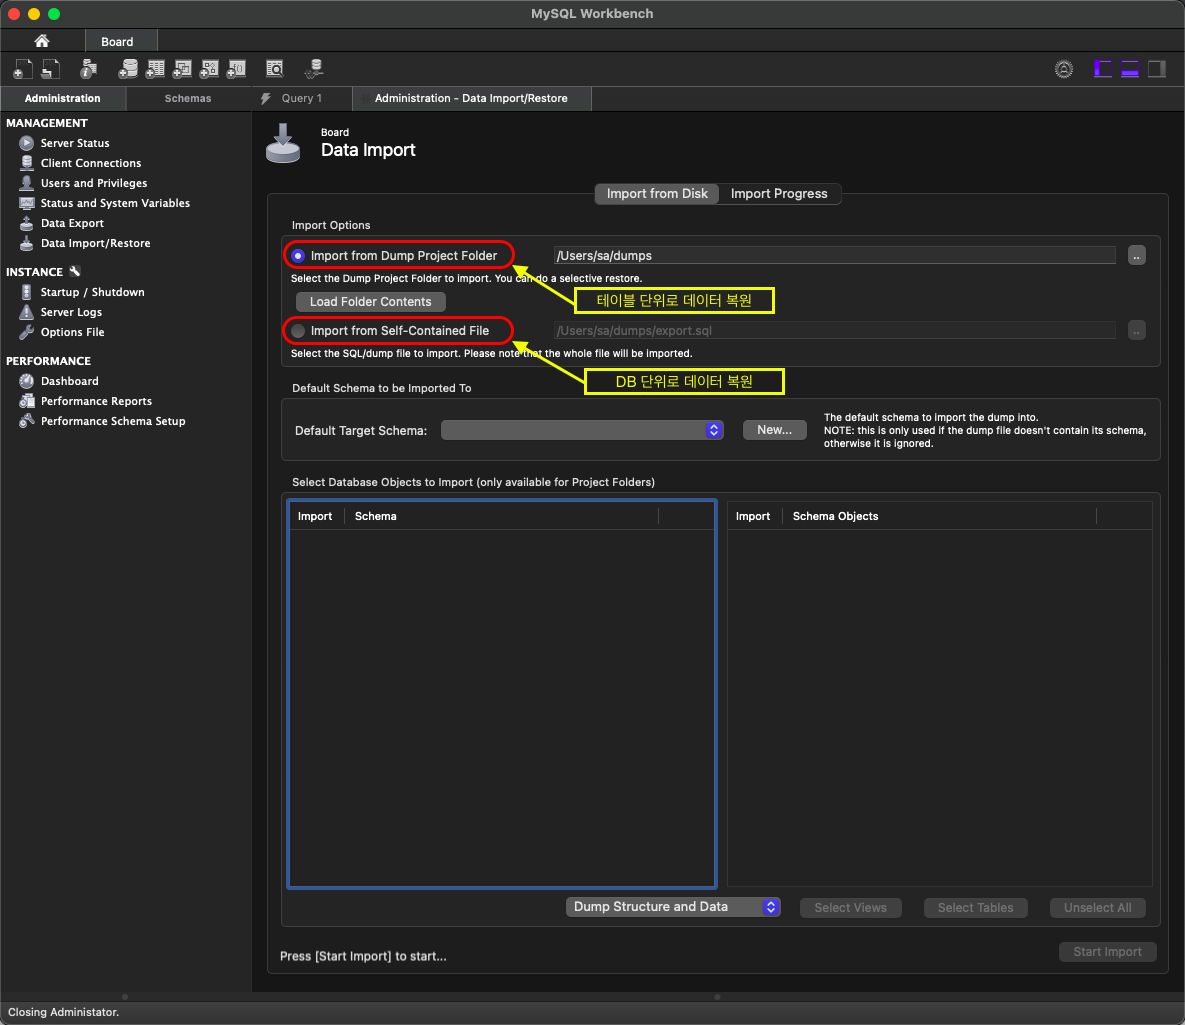Browse for self-contained file button
The height and width of the screenshot is (1025, 1185).
click(x=1137, y=330)
